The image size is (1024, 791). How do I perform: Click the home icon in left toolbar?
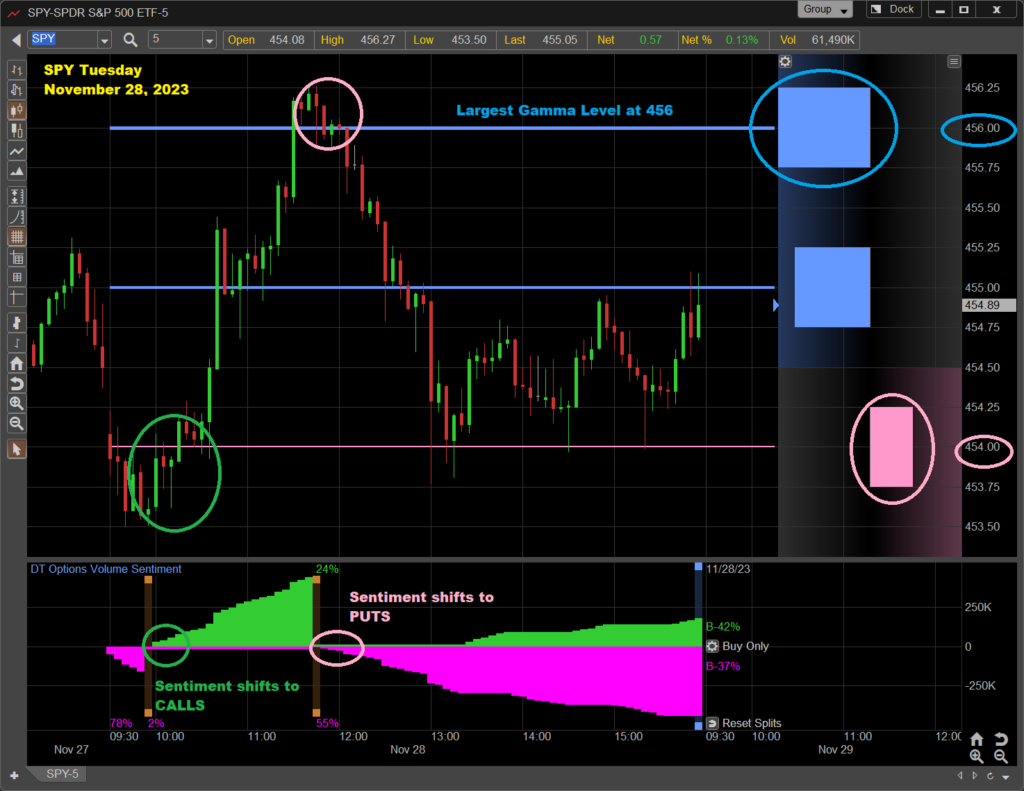[x=16, y=363]
